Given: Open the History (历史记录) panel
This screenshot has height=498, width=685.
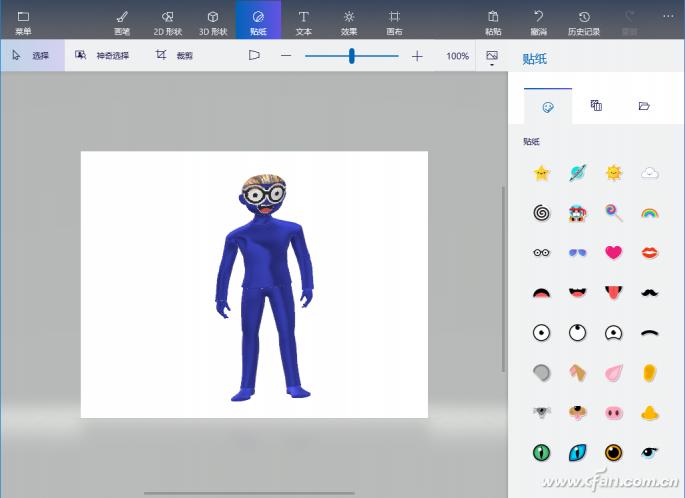Looking at the screenshot, I should tap(584, 21).
